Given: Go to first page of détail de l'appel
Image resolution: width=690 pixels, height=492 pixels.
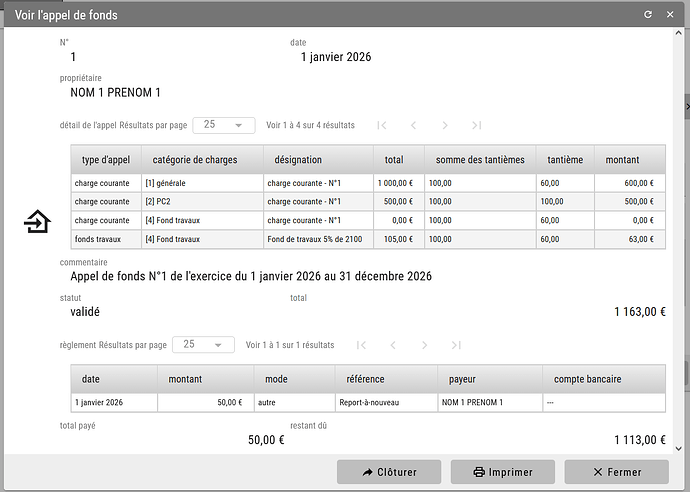Looking at the screenshot, I should tap(382, 125).
